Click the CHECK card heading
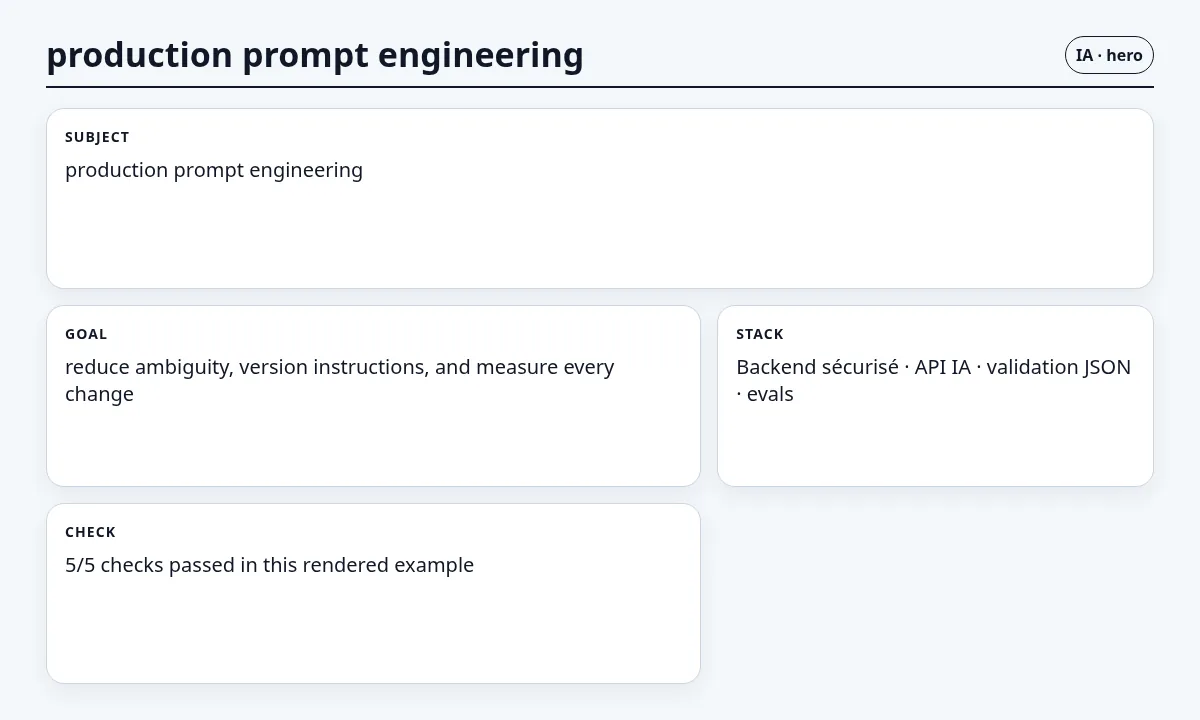The height and width of the screenshot is (720, 1200). point(90,532)
